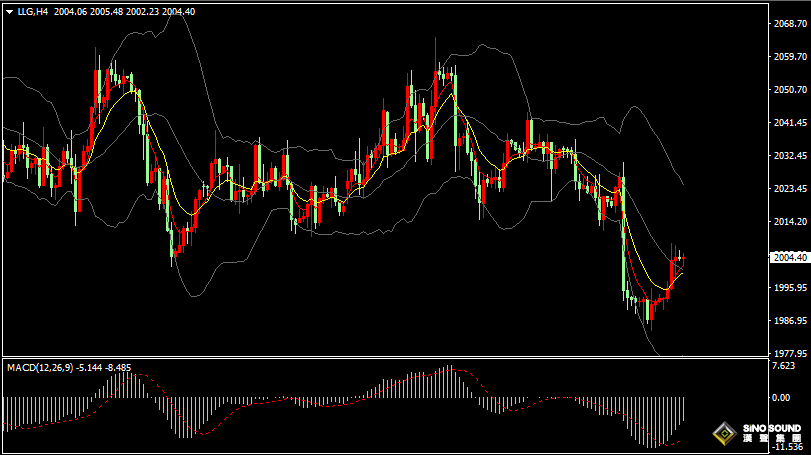
Task: Click the 2023.45 price axis label
Action: [790, 189]
